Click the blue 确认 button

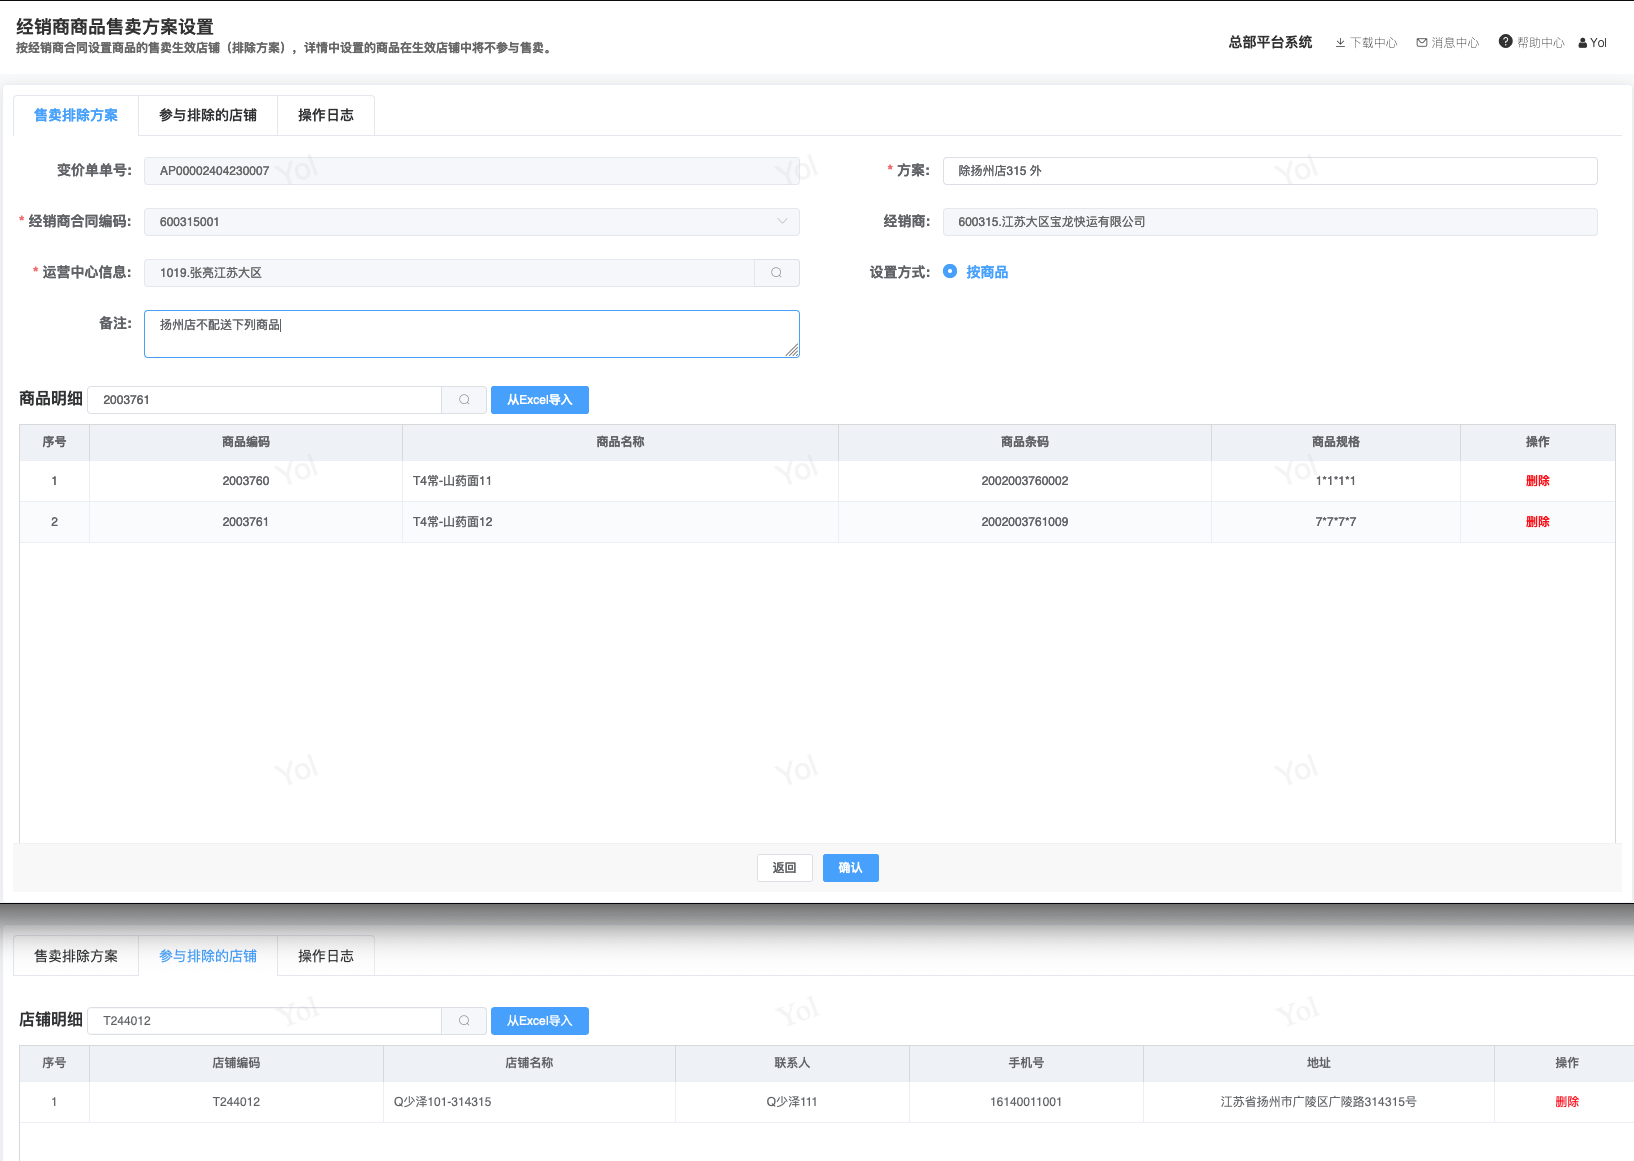point(850,868)
